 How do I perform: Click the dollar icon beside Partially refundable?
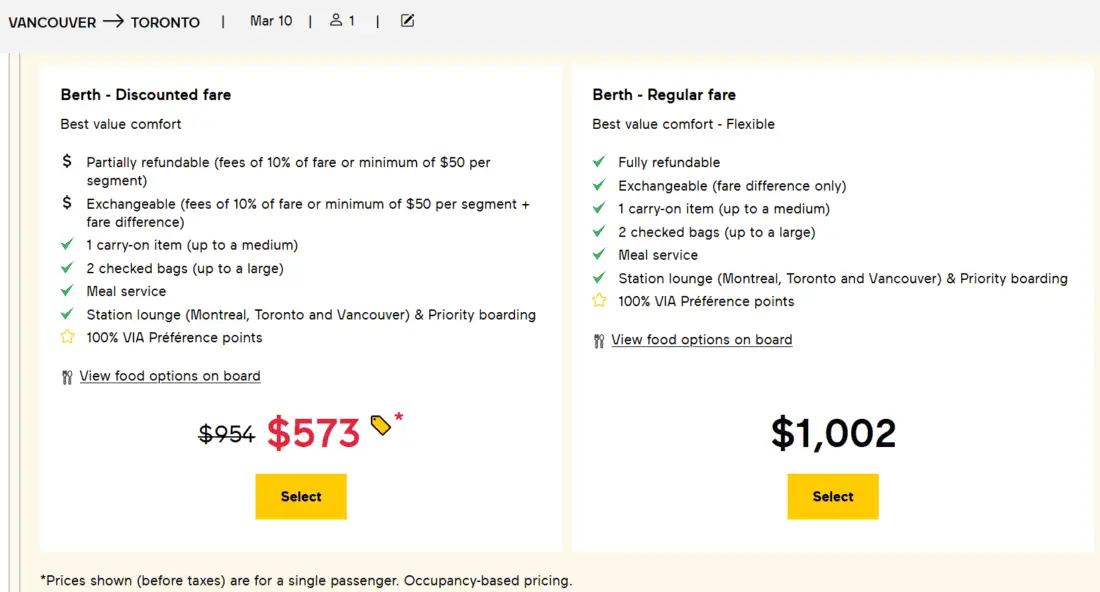pyautogui.click(x=67, y=161)
